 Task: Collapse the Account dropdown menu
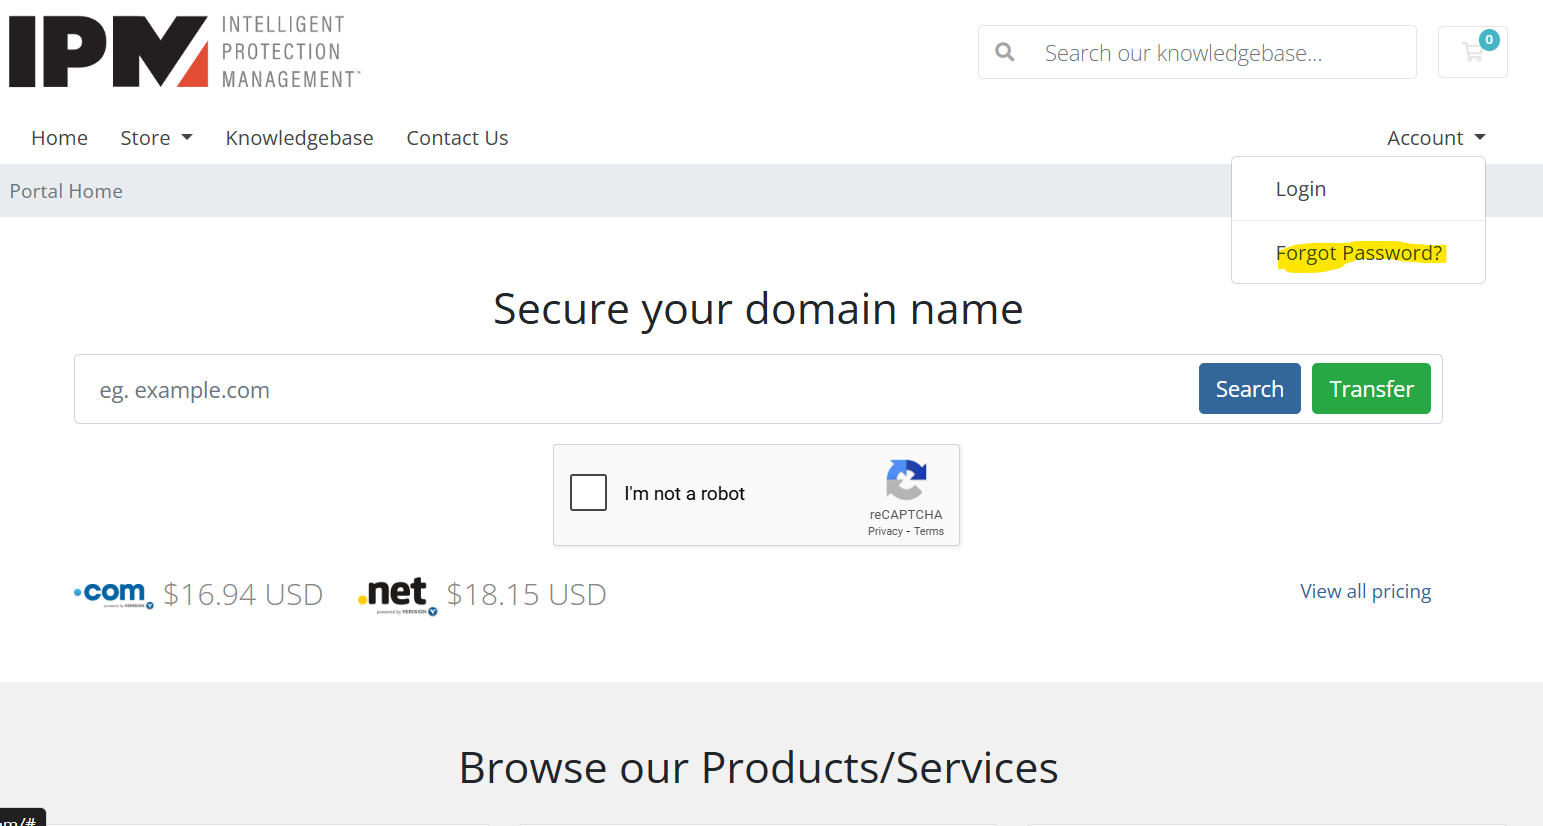(1435, 138)
